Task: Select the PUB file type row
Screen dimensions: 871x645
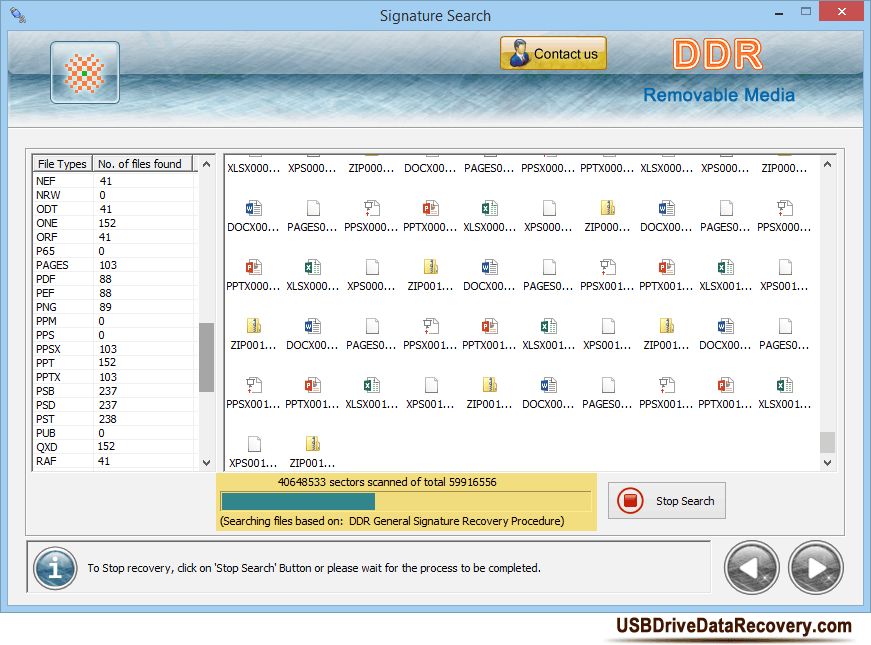Action: pyautogui.click(x=114, y=433)
